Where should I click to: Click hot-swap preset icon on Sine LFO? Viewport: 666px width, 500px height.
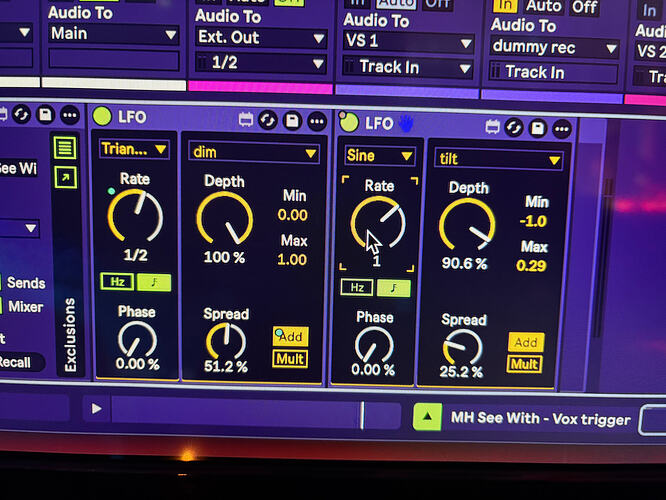pyautogui.click(x=514, y=127)
